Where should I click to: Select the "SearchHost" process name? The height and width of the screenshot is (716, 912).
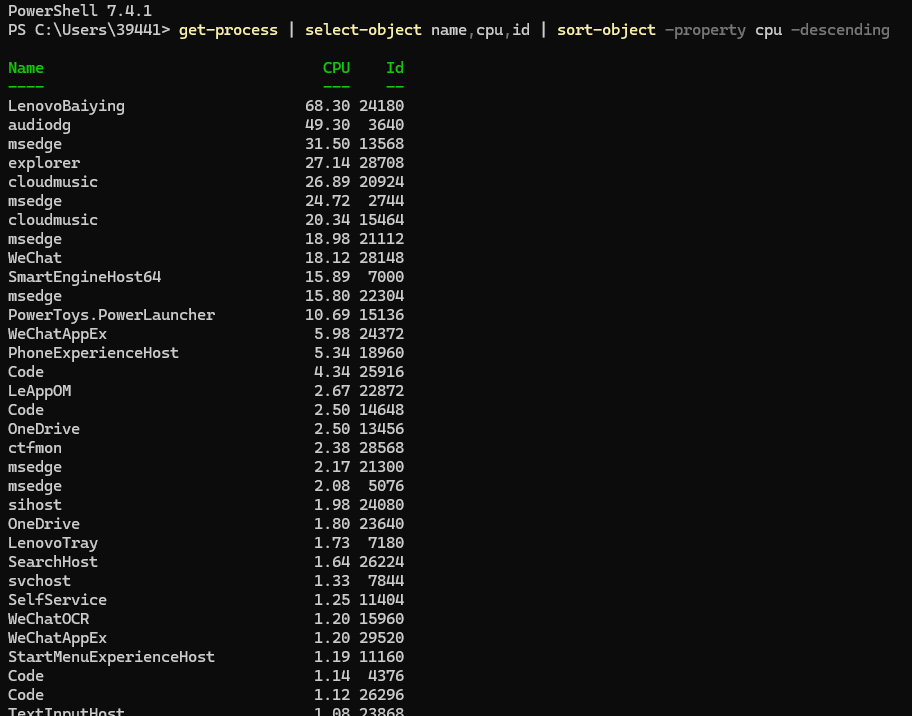tap(53, 562)
